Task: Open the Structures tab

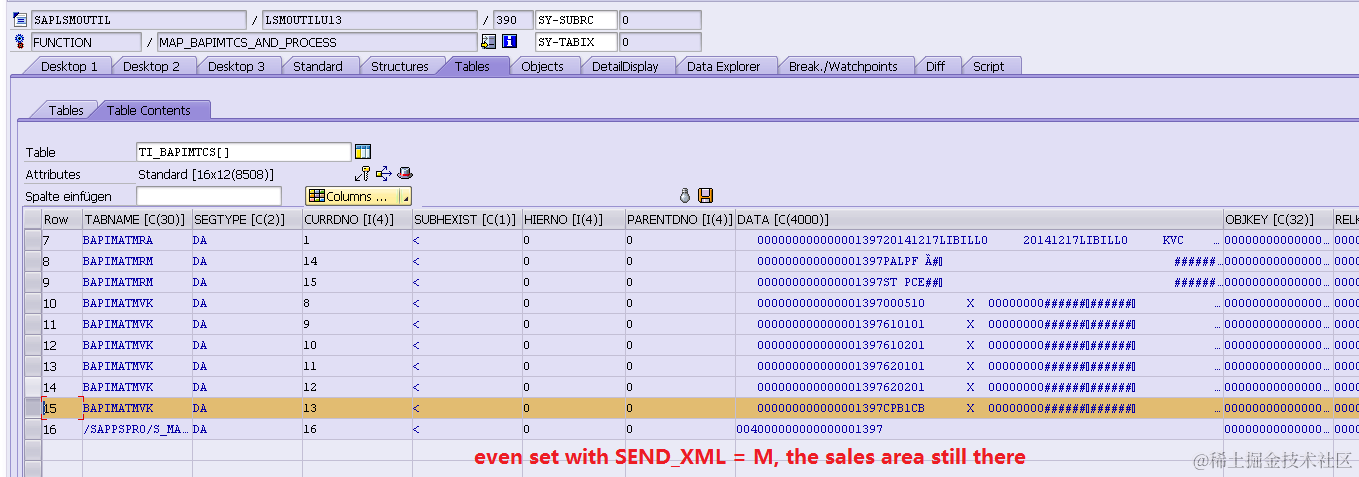Action: (x=400, y=66)
